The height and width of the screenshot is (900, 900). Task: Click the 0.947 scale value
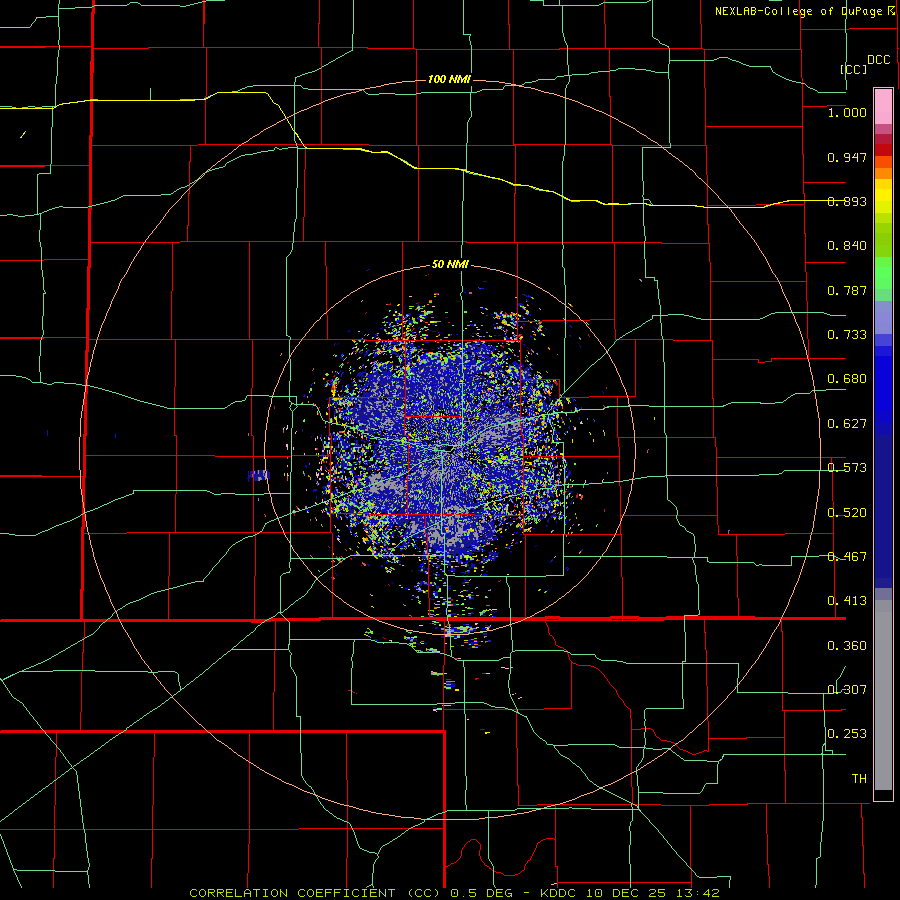click(x=847, y=157)
